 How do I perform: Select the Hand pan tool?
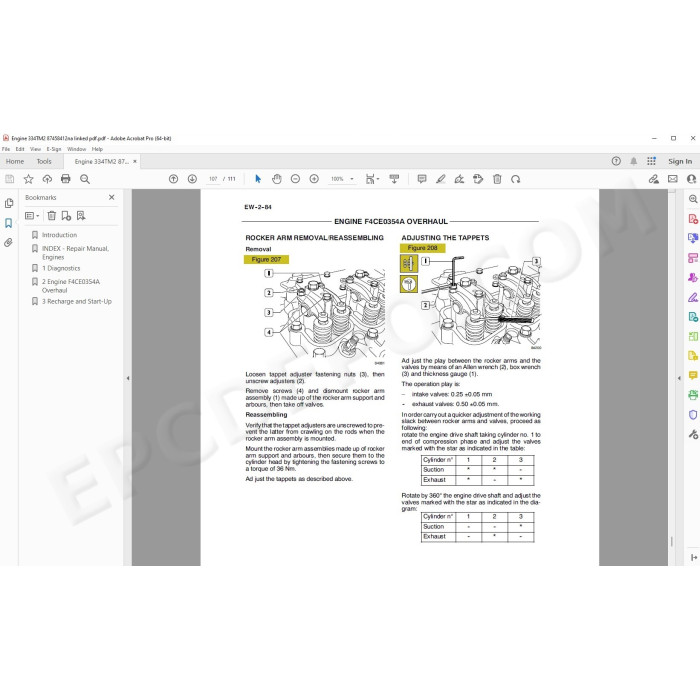click(277, 179)
